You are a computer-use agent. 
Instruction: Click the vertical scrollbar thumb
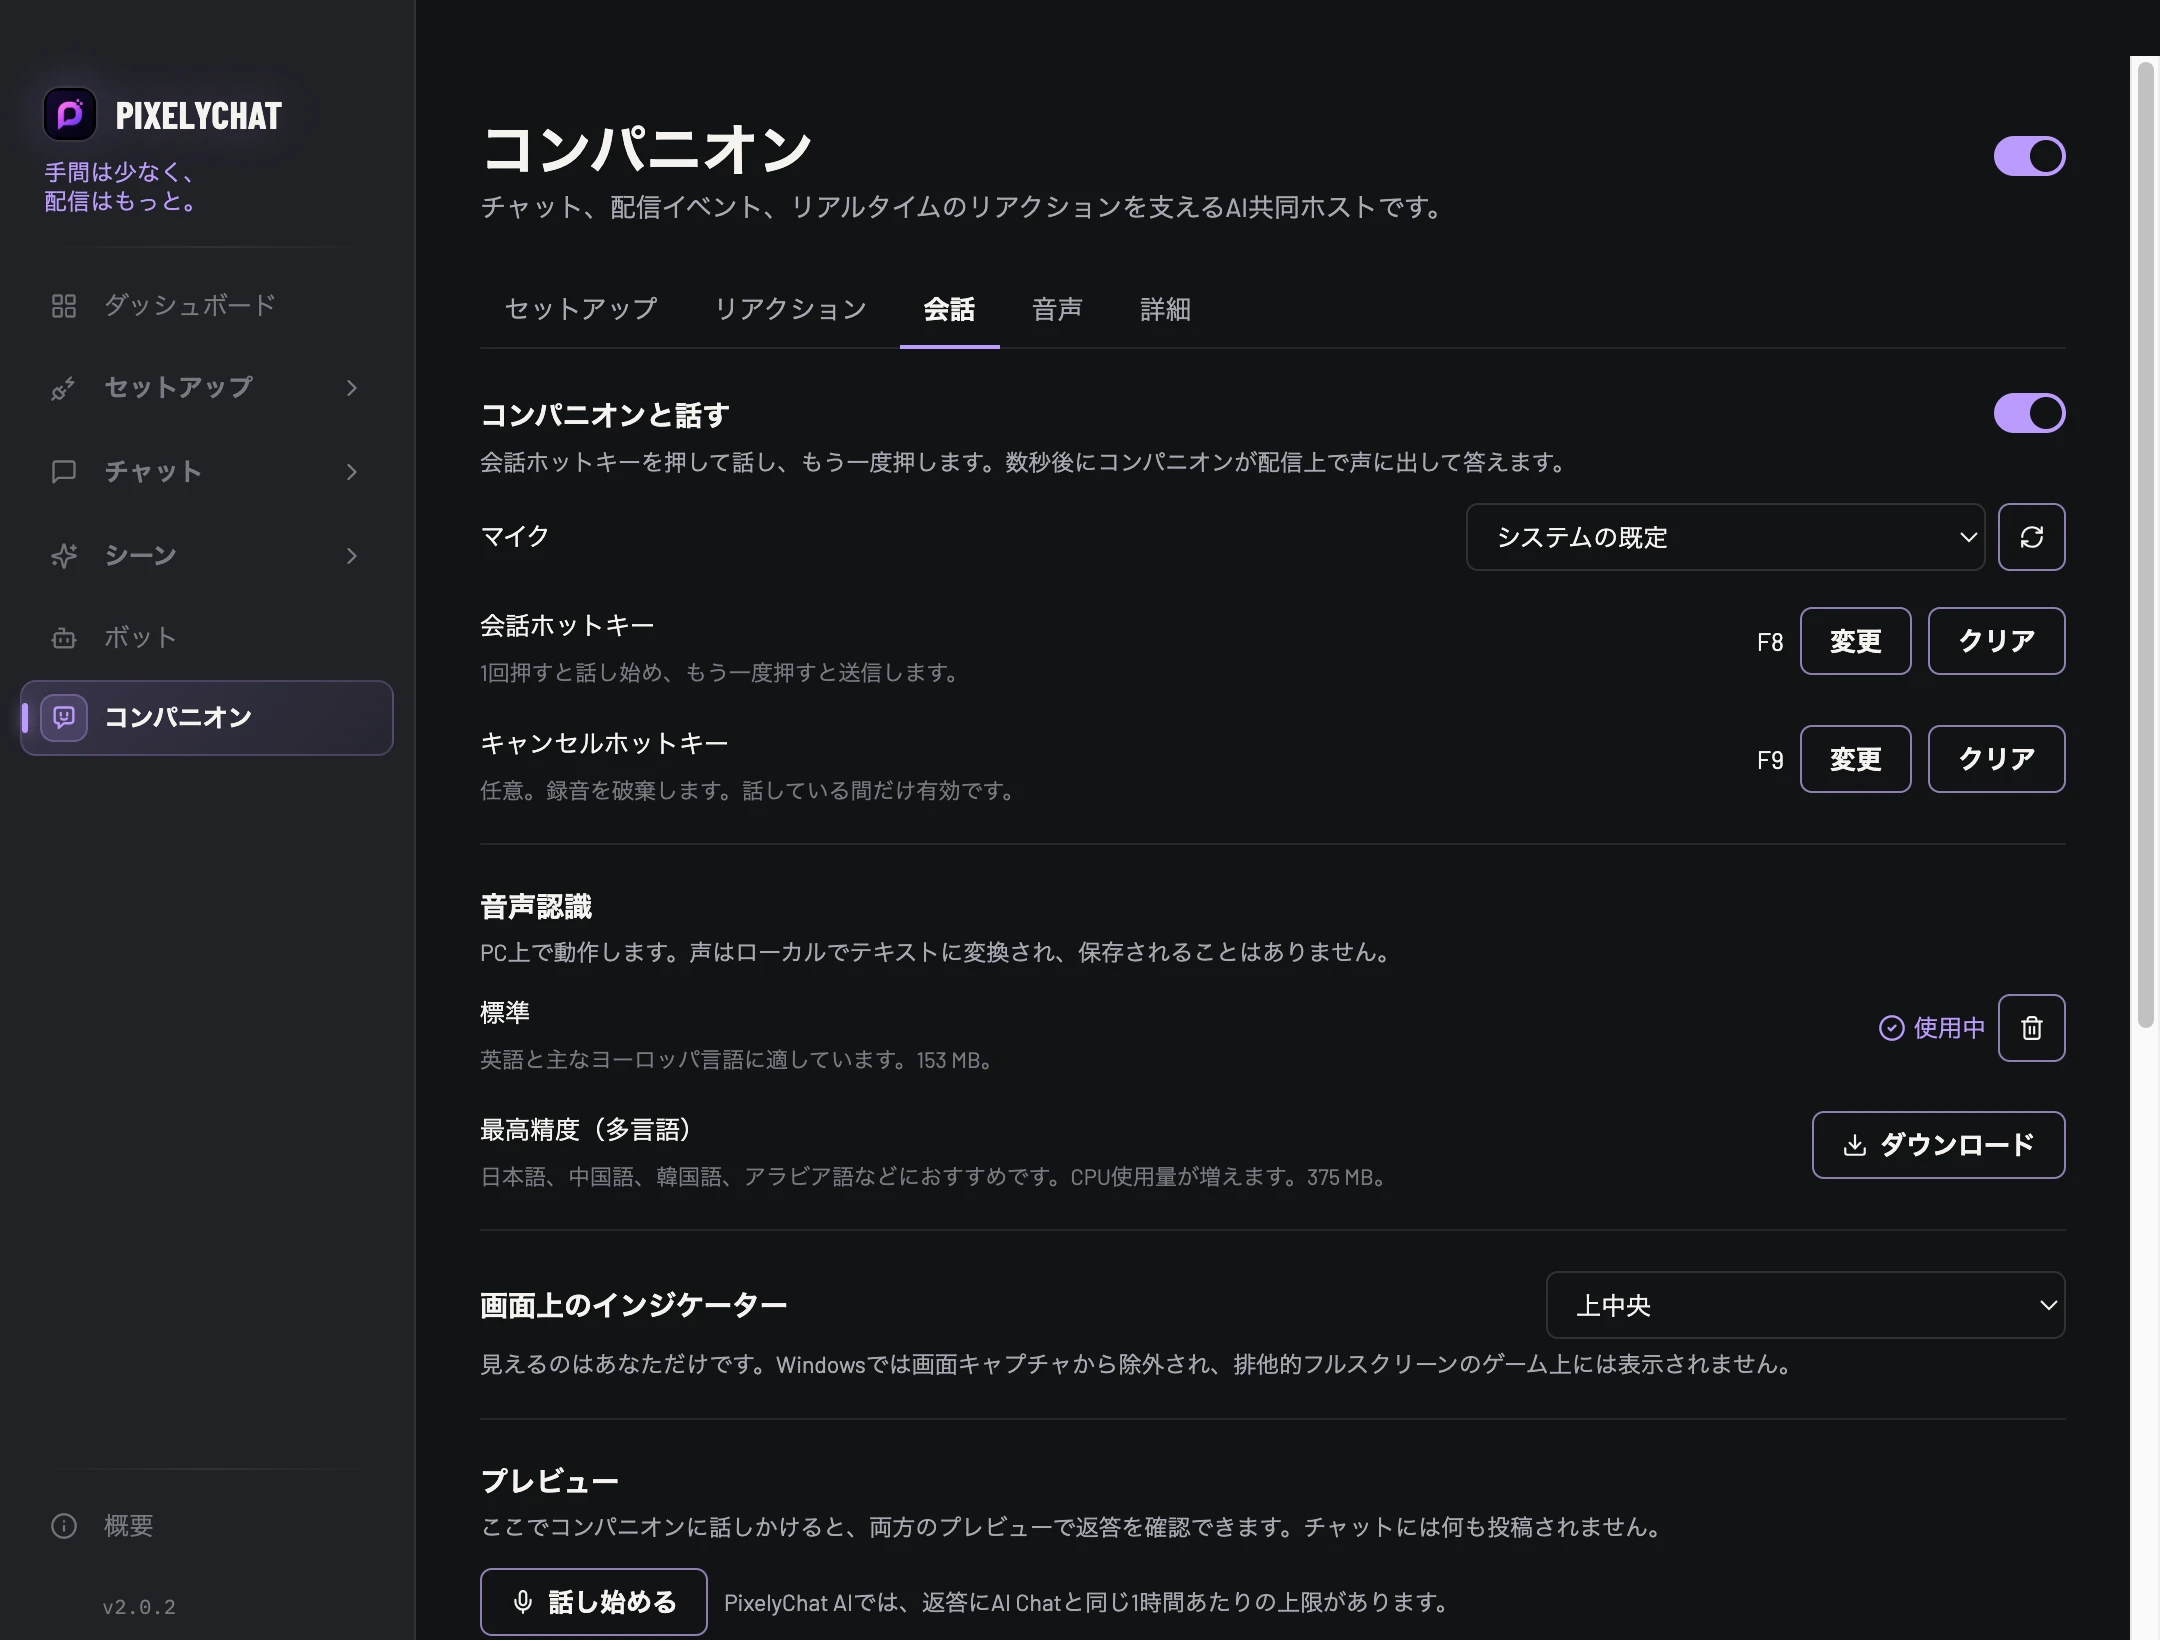[2145, 545]
